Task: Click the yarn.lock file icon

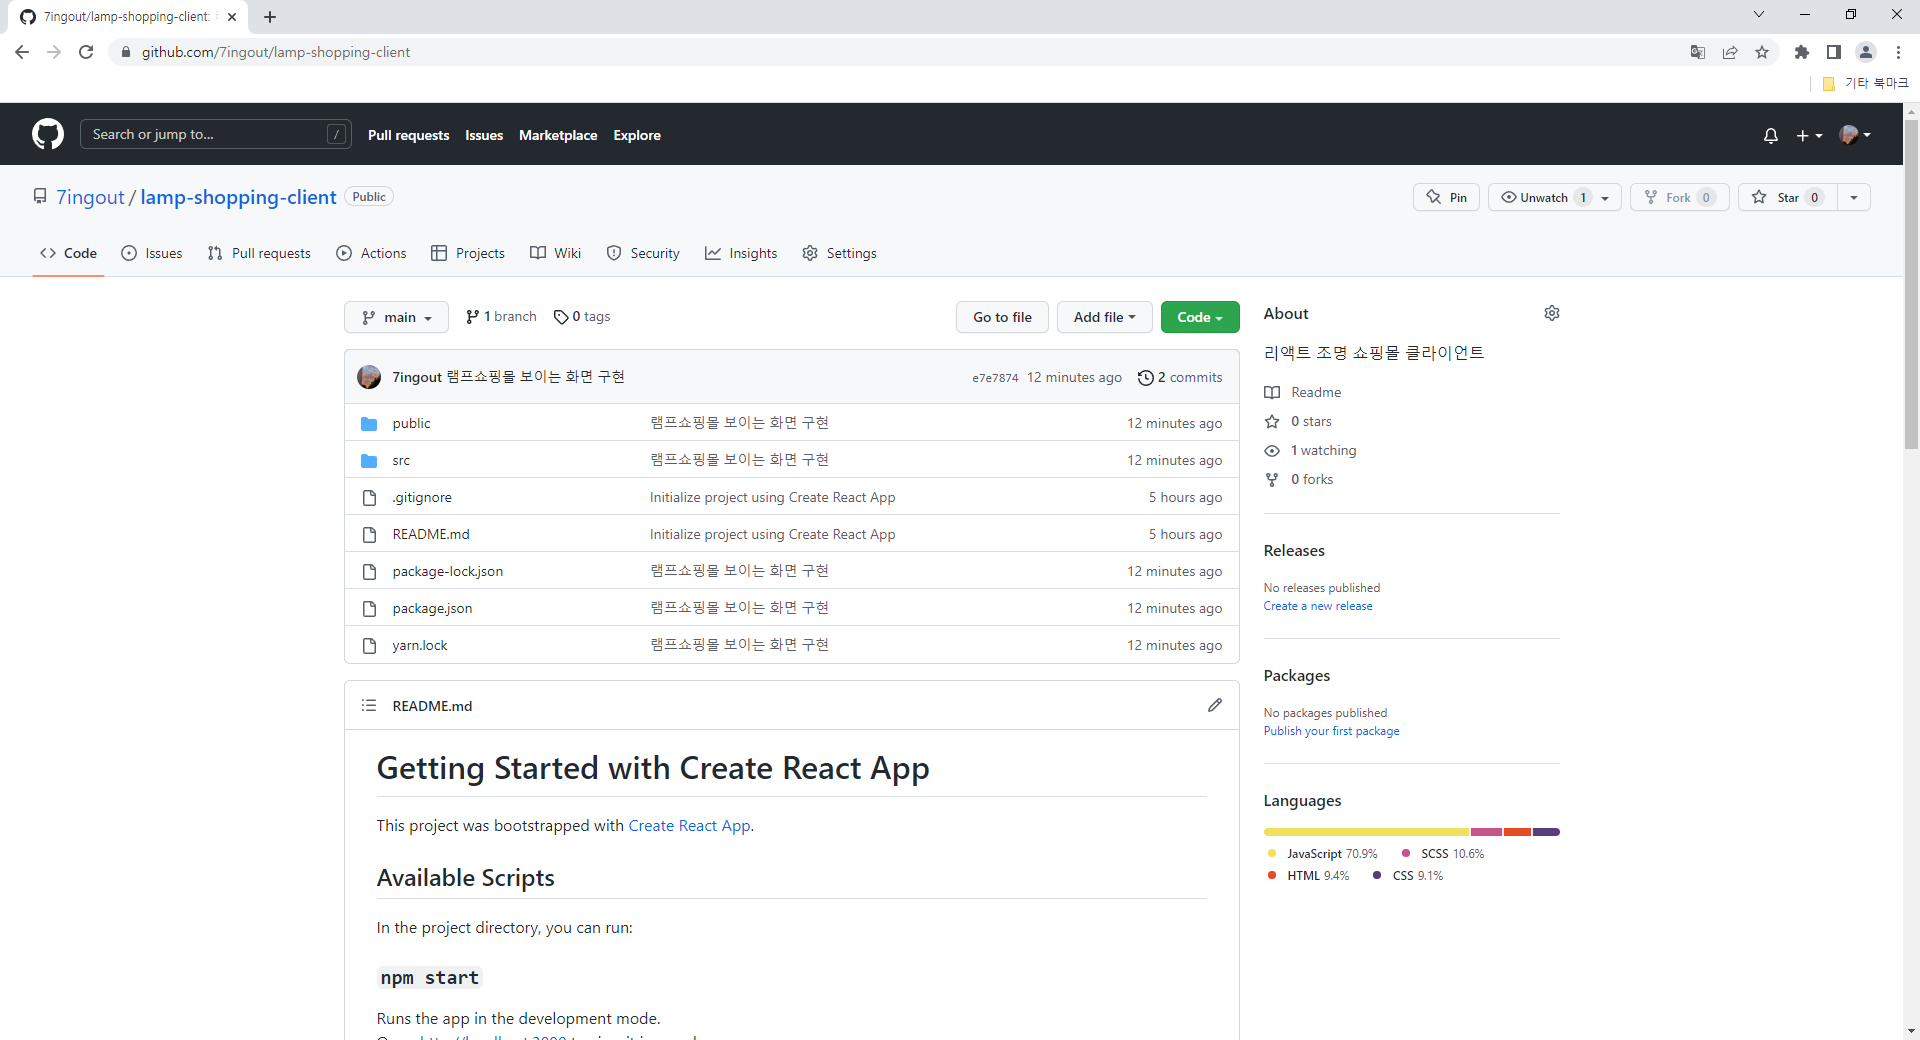Action: point(369,646)
